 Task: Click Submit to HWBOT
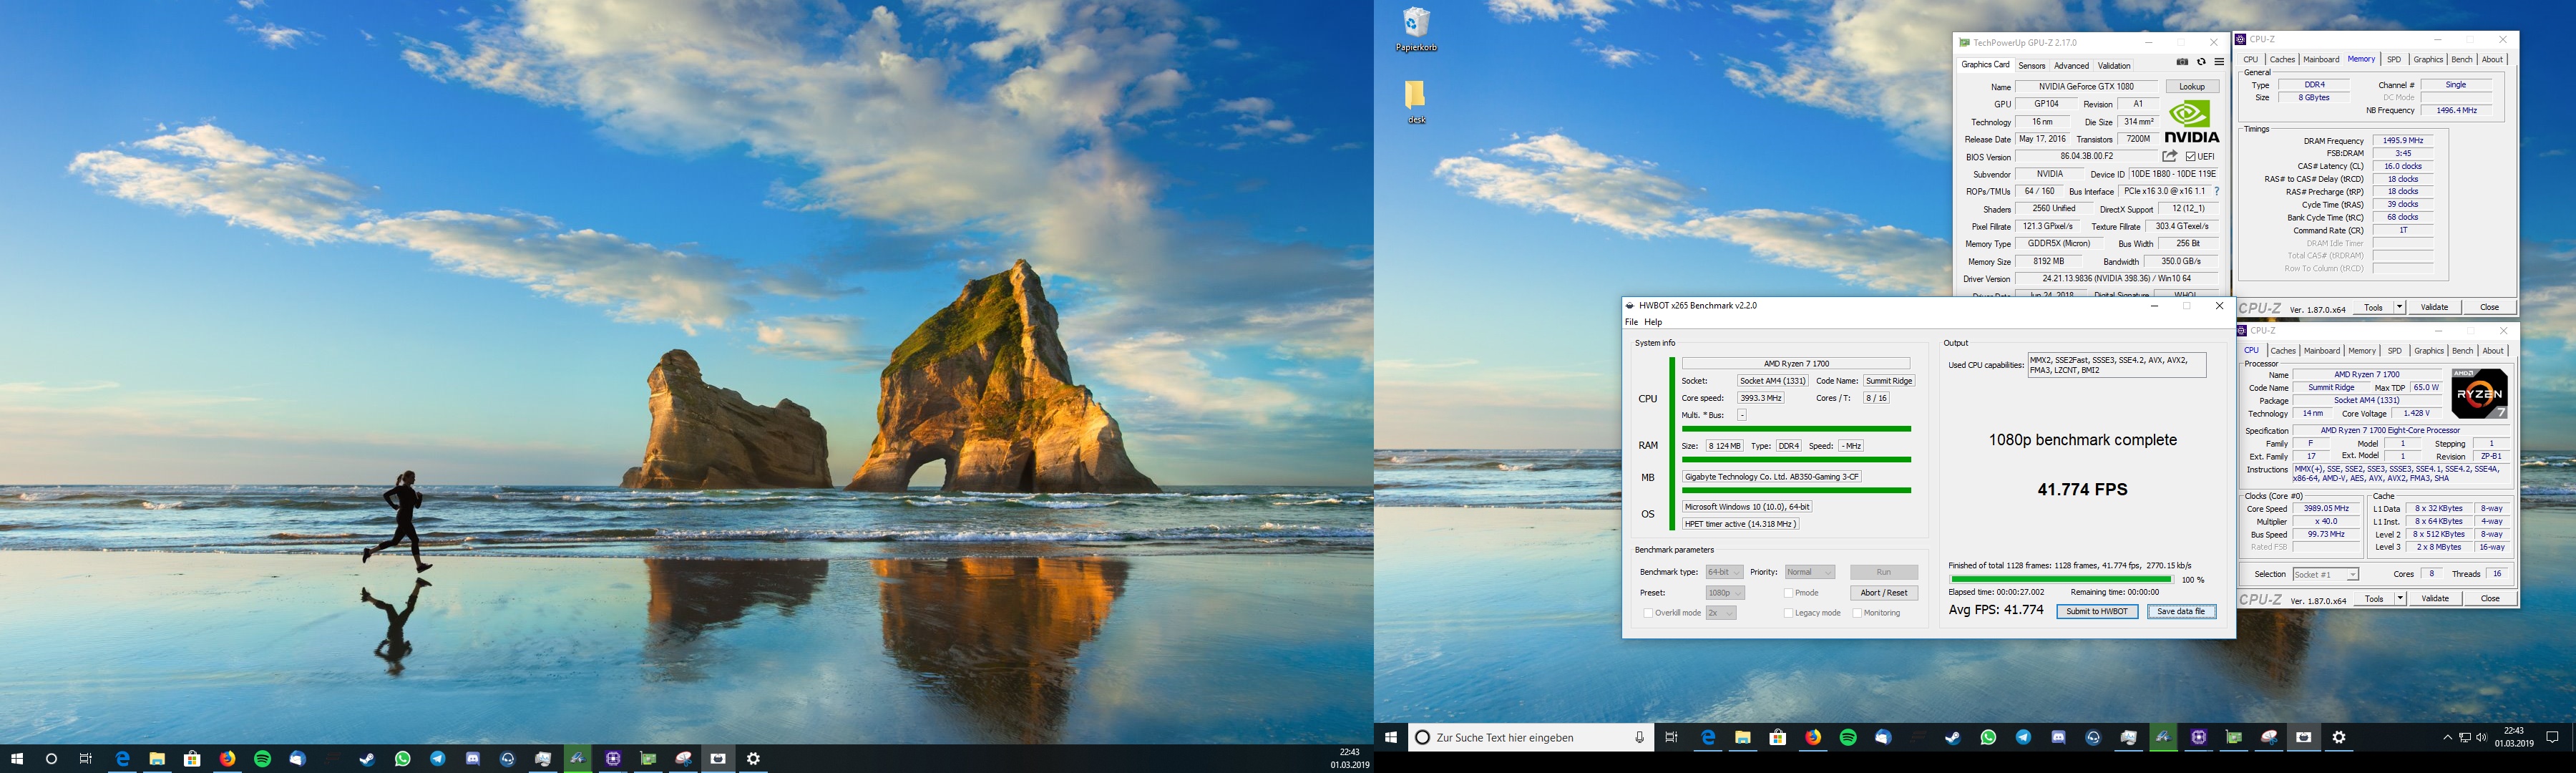click(x=2097, y=611)
